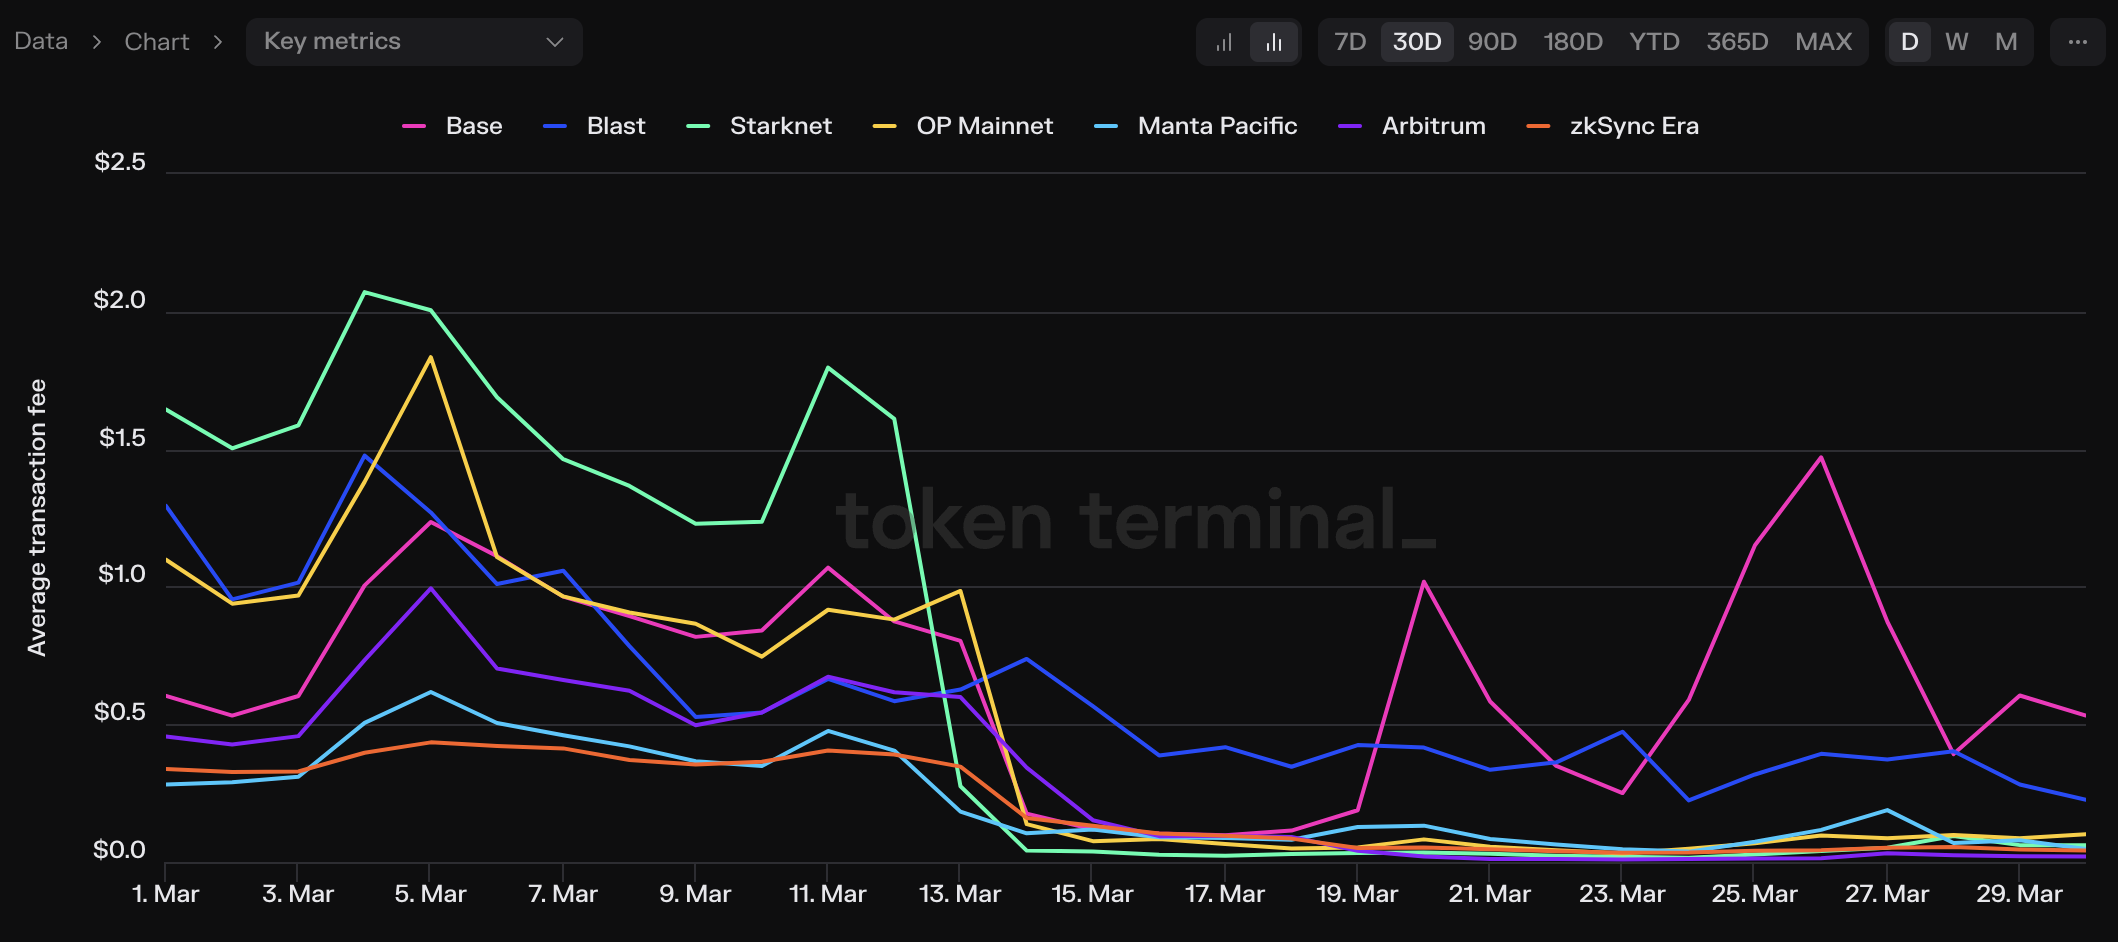Click the green Starknet legend marker

[x=698, y=126]
